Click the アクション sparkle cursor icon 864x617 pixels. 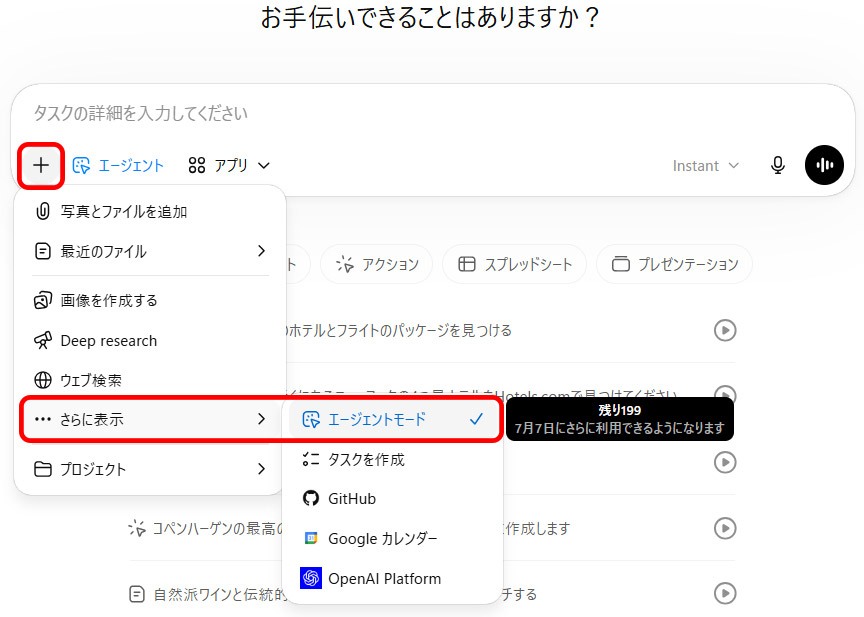[x=345, y=264]
